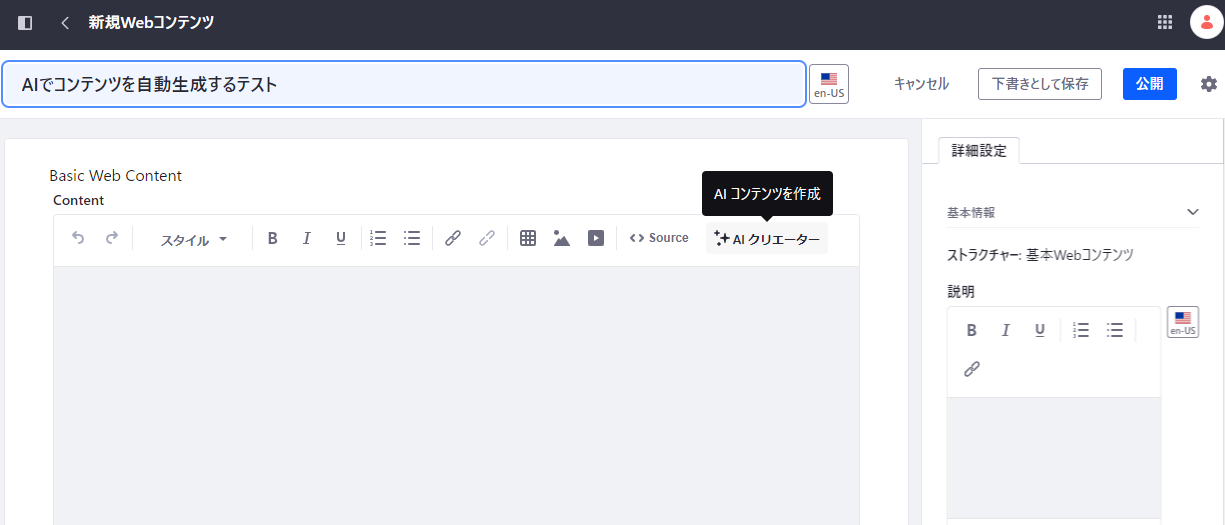Click the Basic Web Content heading
Viewport: 1225px width, 525px height.
pos(116,176)
